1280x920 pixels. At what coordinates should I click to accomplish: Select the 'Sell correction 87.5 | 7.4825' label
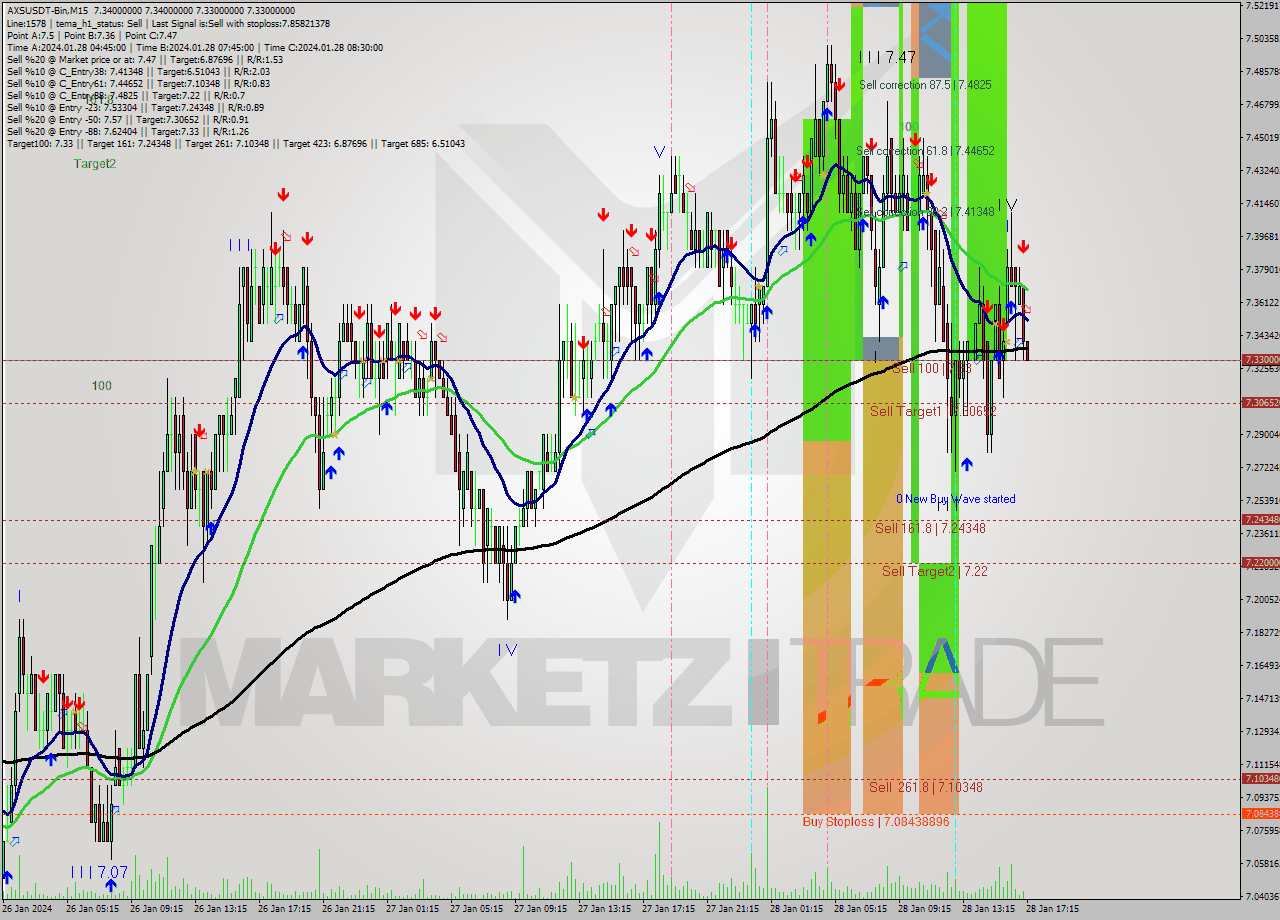click(x=925, y=85)
